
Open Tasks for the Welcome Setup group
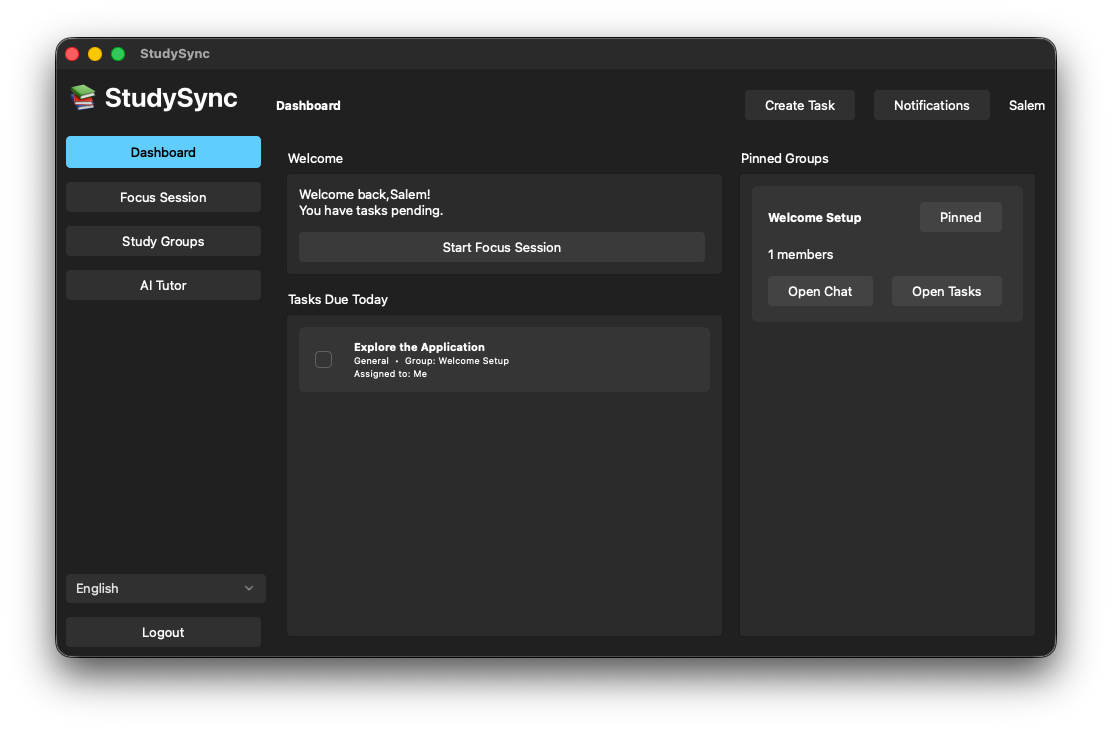point(946,291)
